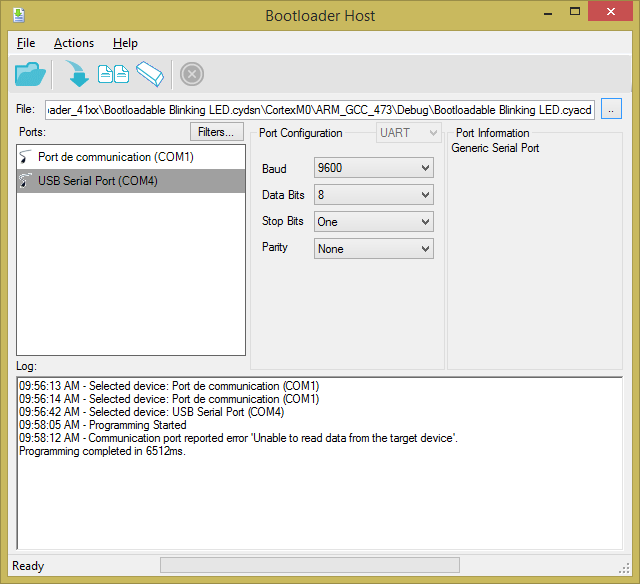Open the Actions menu

74,43
